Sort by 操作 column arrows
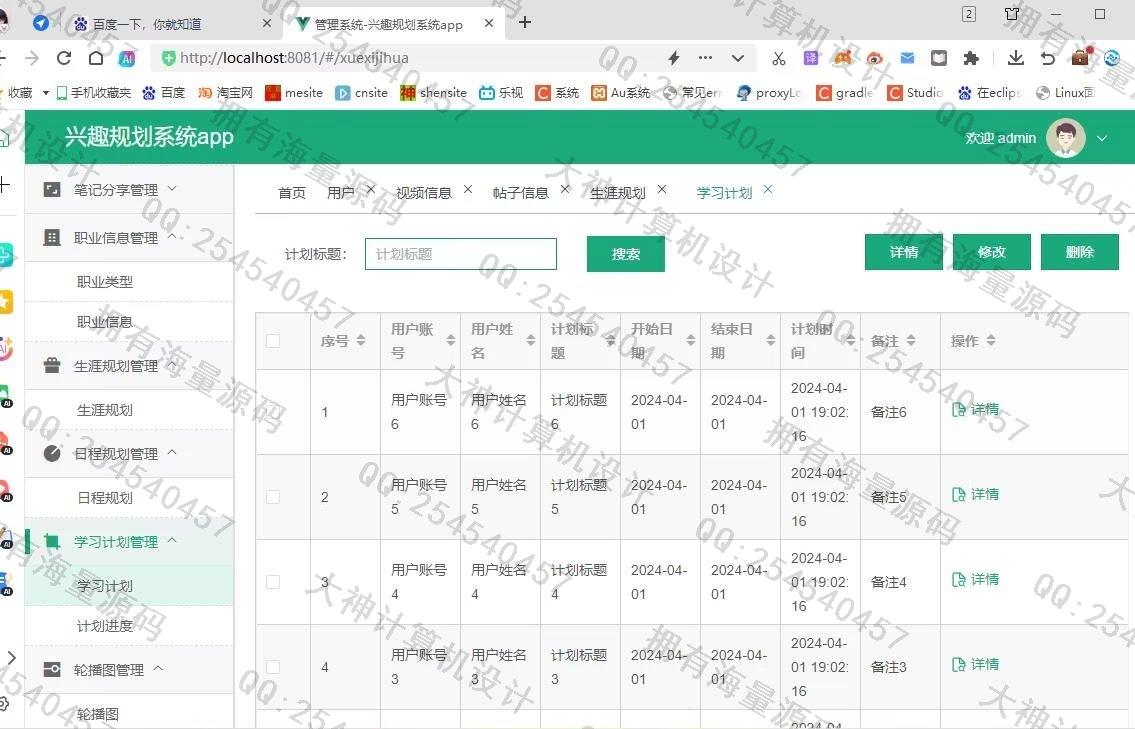This screenshot has width=1135, height=729. [990, 340]
